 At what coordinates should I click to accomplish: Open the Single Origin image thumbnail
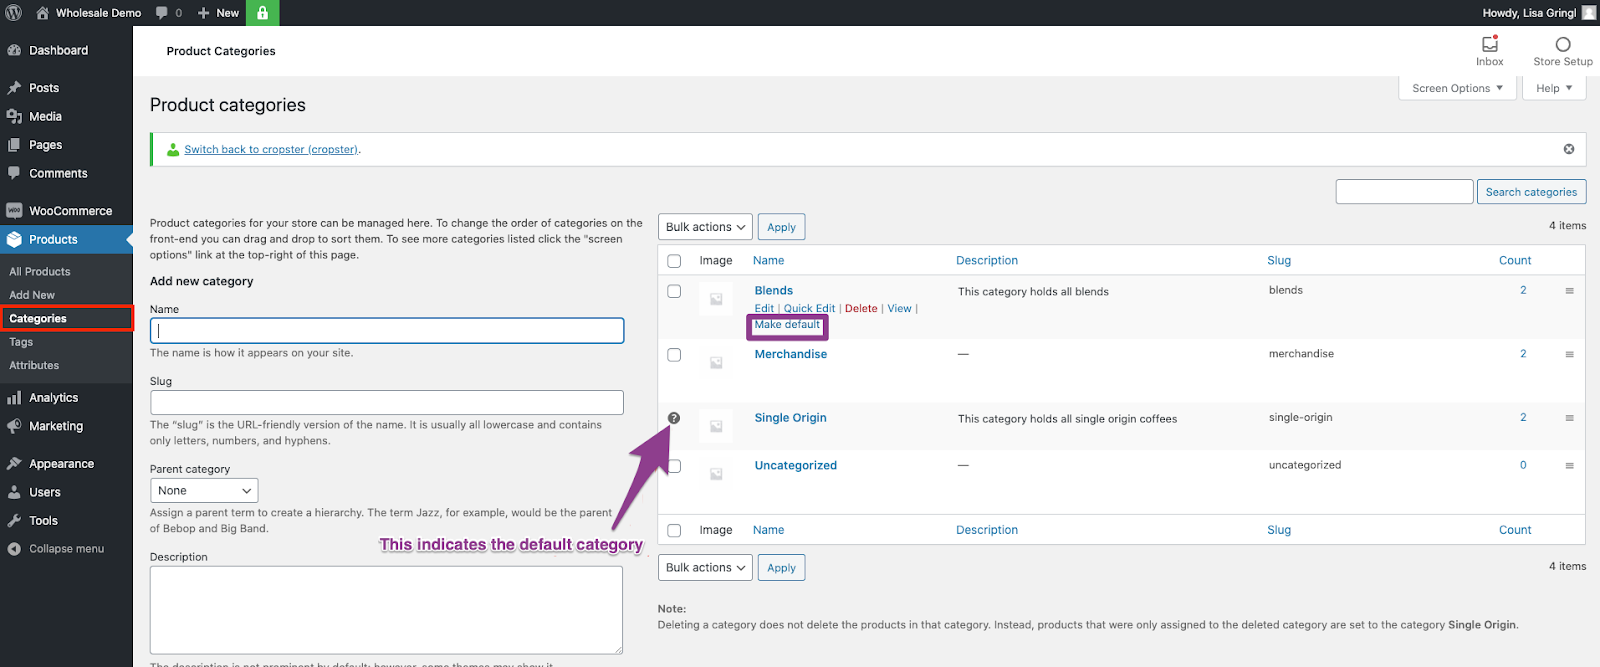[x=716, y=426]
